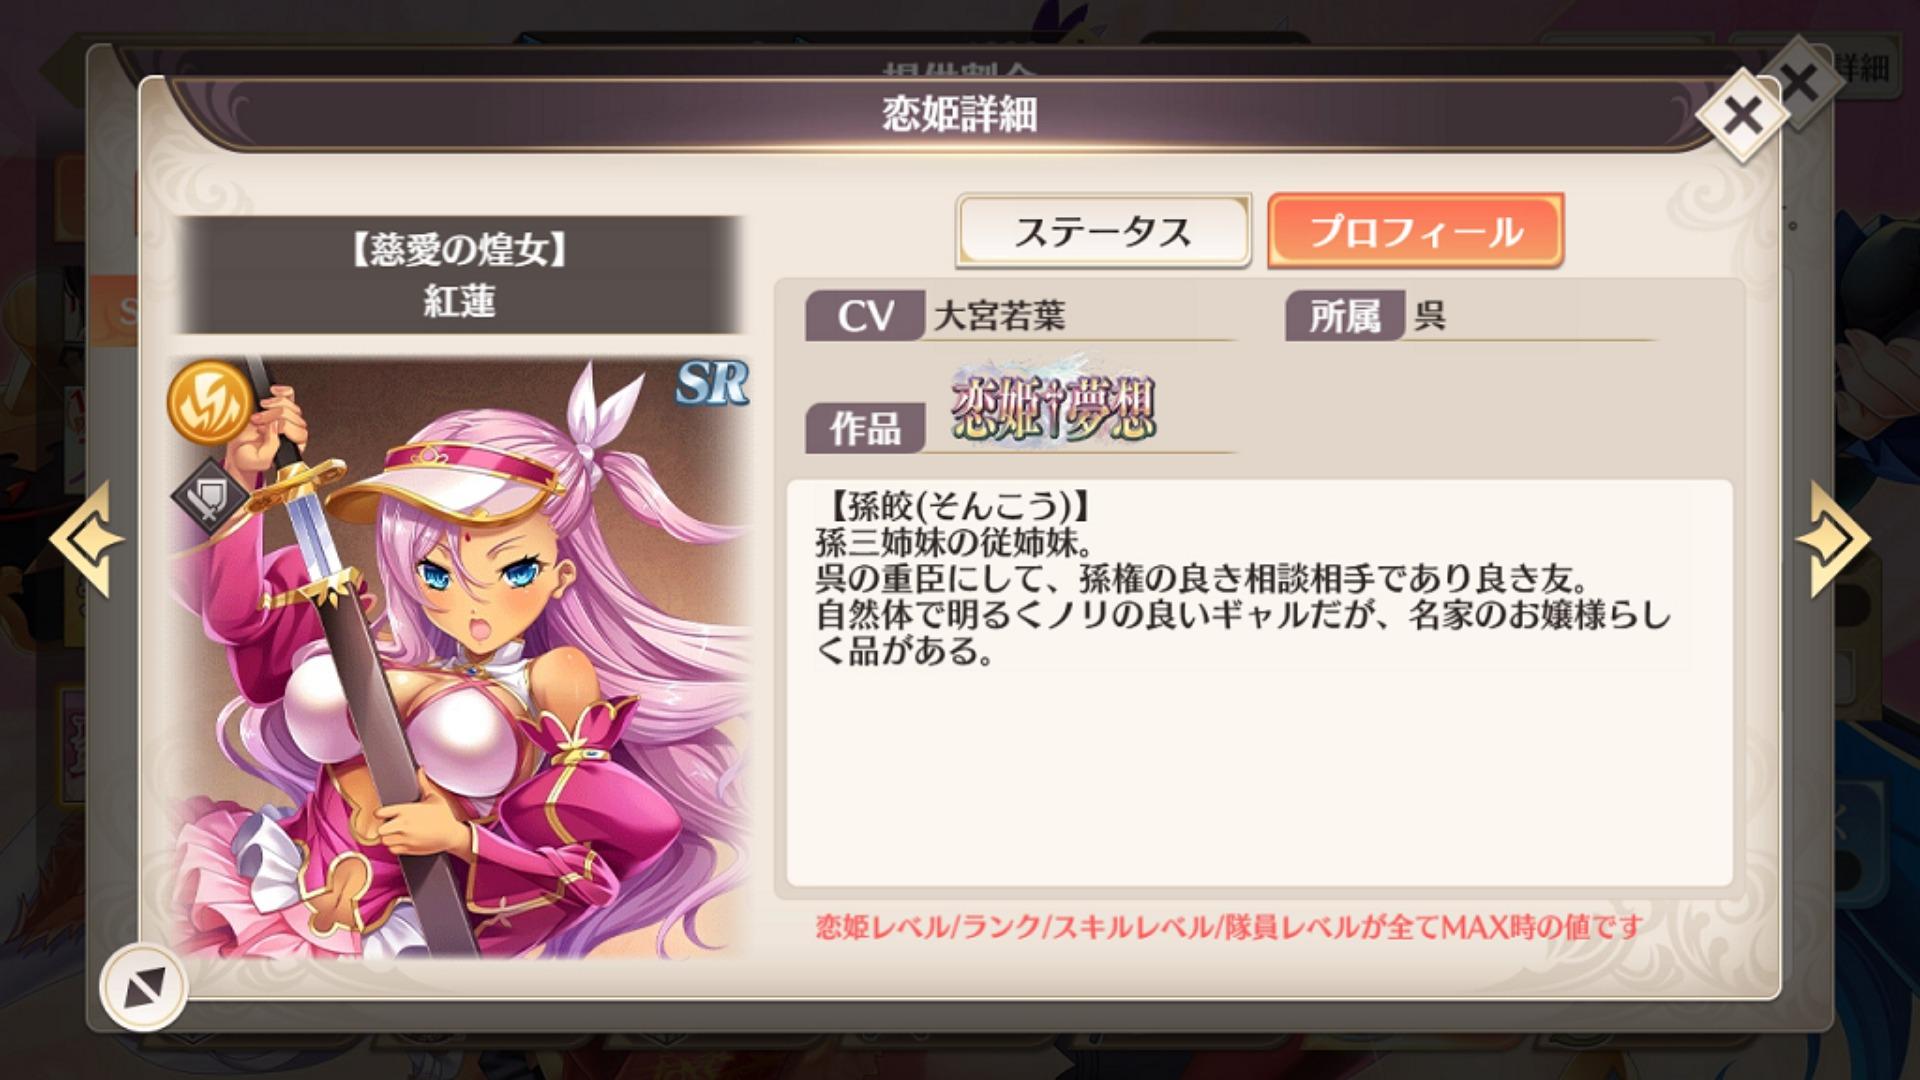Image resolution: width=1920 pixels, height=1080 pixels.
Task: Select the プロフィール tab
Action: 1415,231
